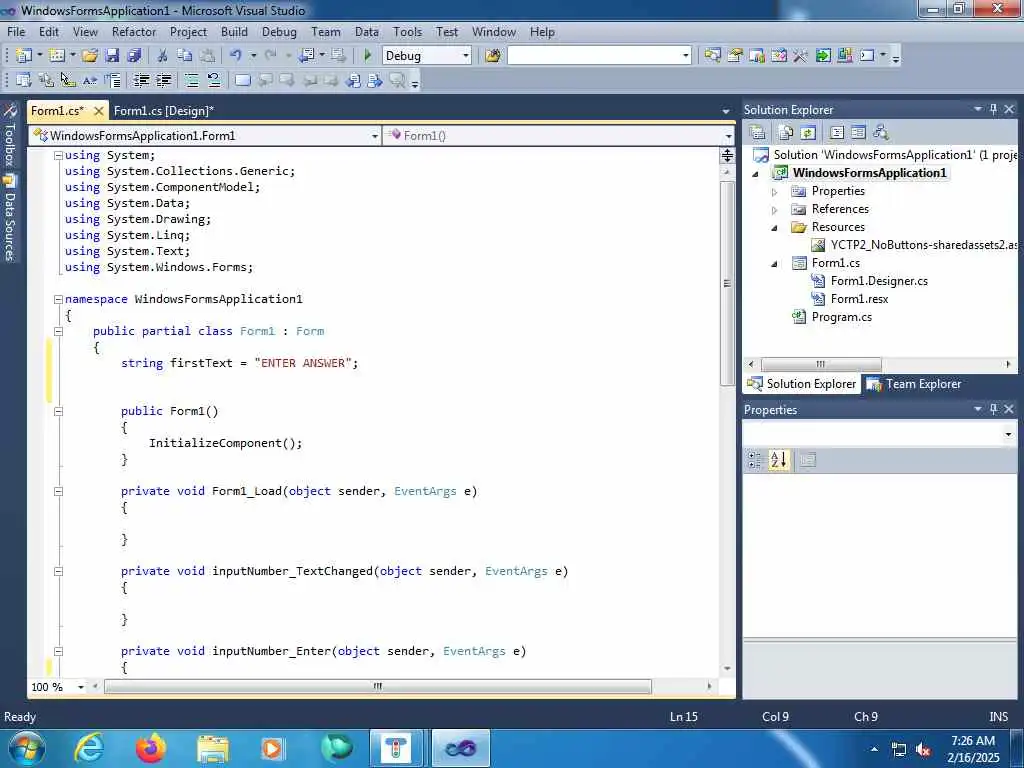1024x768 pixels.
Task: Cut selection with the scissors icon
Action: point(163,56)
